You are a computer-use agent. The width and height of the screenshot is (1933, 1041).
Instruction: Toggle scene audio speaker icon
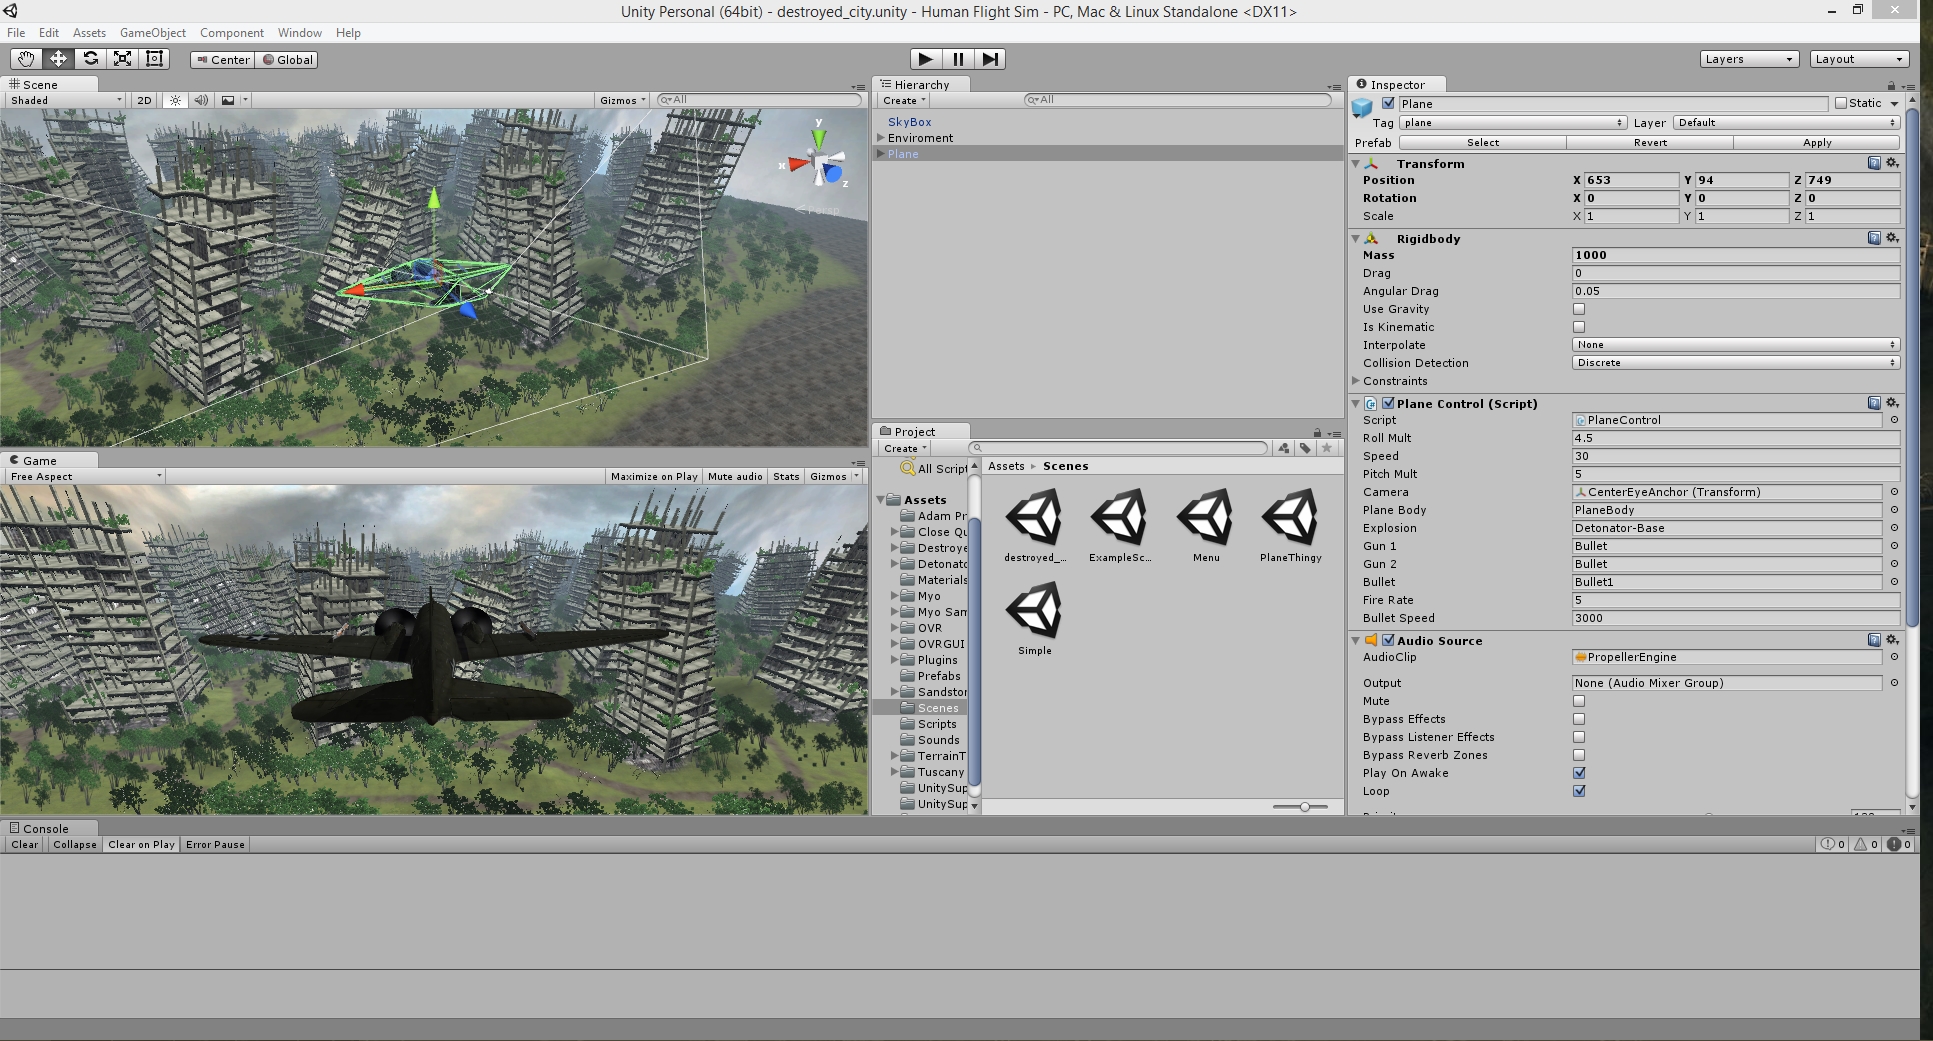coord(201,100)
